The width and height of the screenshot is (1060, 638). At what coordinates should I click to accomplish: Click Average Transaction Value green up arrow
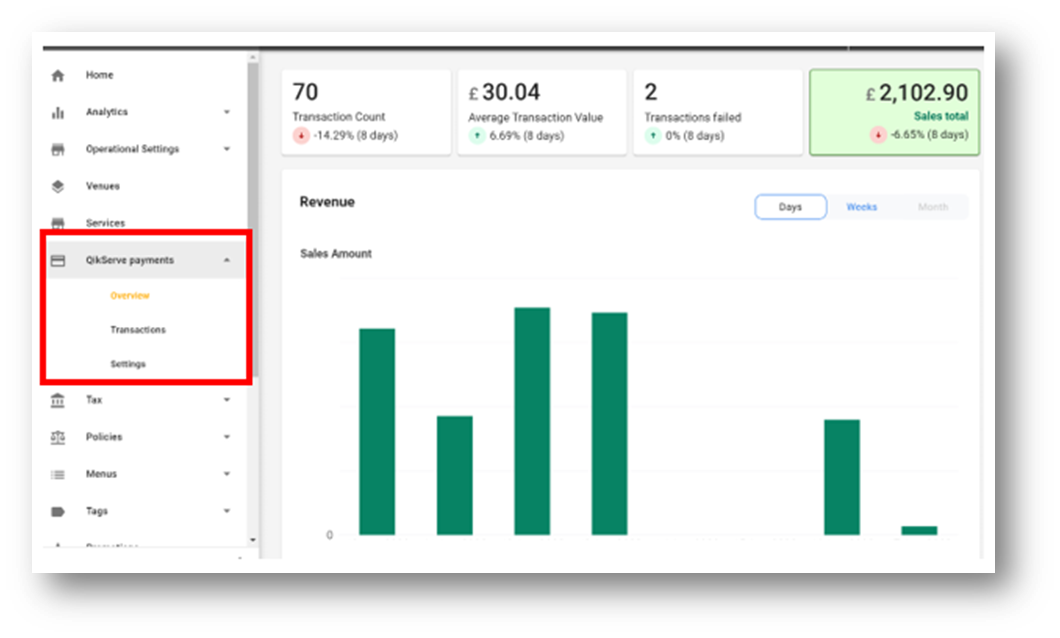coord(477,136)
